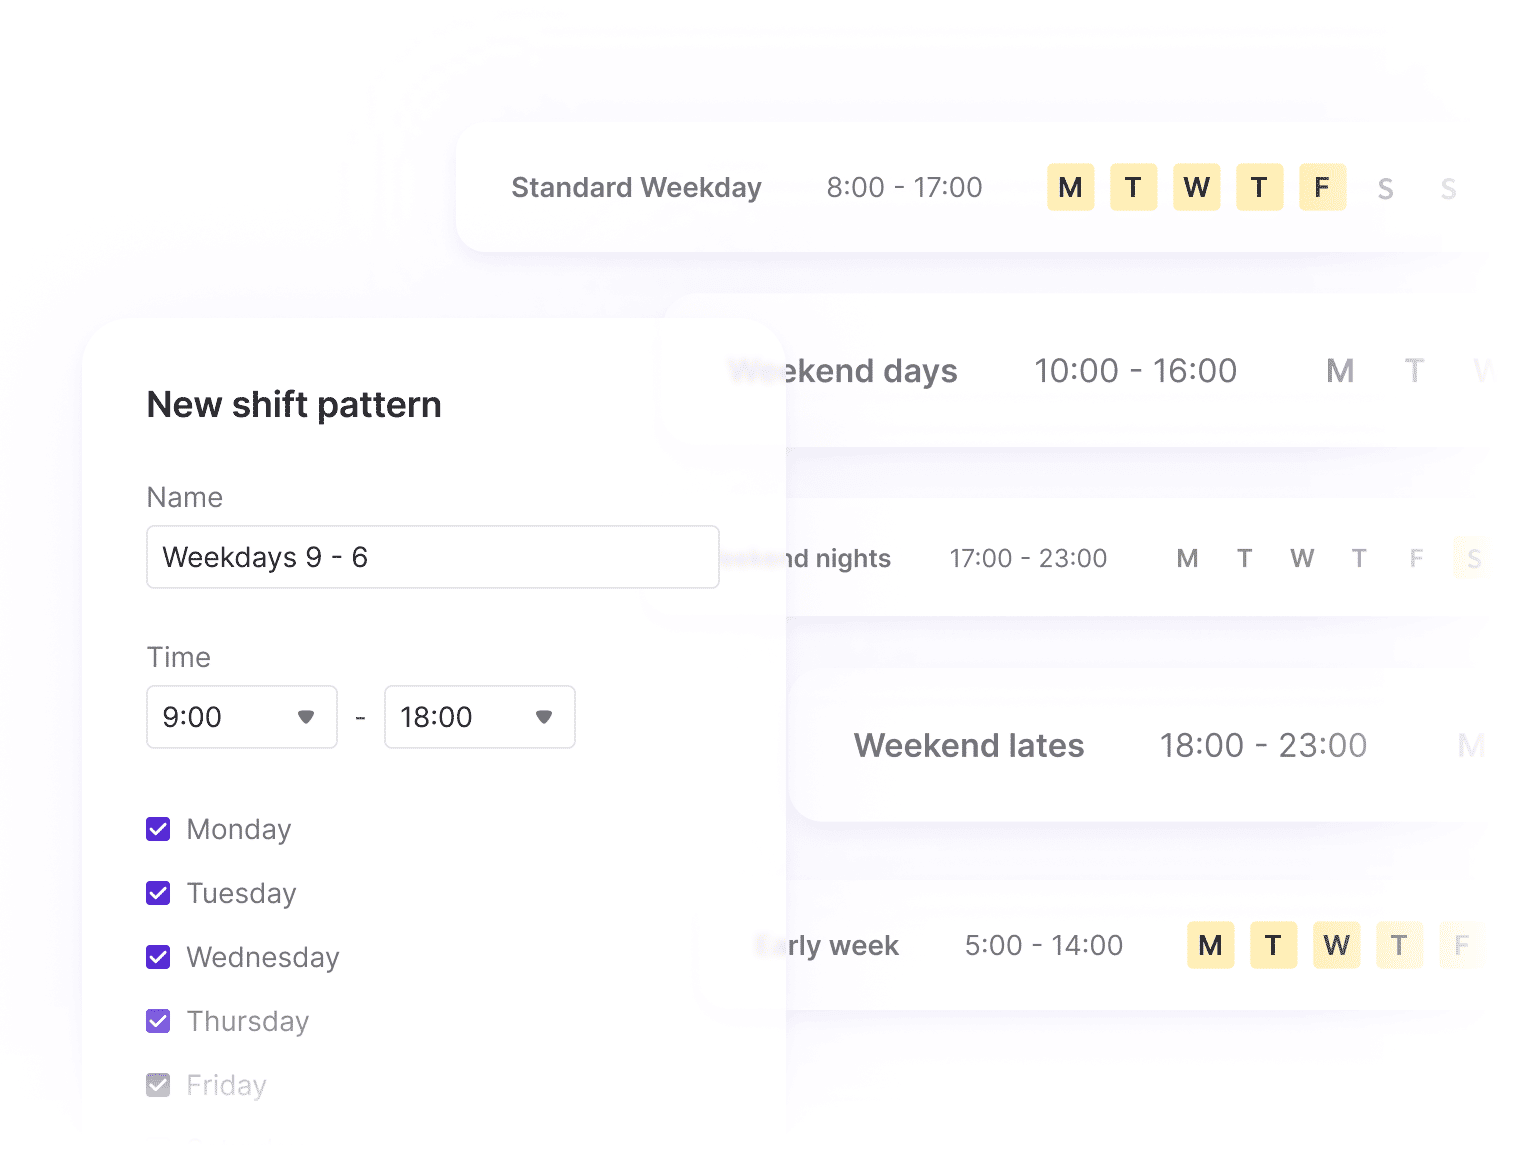Viewport: 1536px width, 1176px height.
Task: Toggle the F badge on Standard Weekday shift
Action: [x=1322, y=187]
